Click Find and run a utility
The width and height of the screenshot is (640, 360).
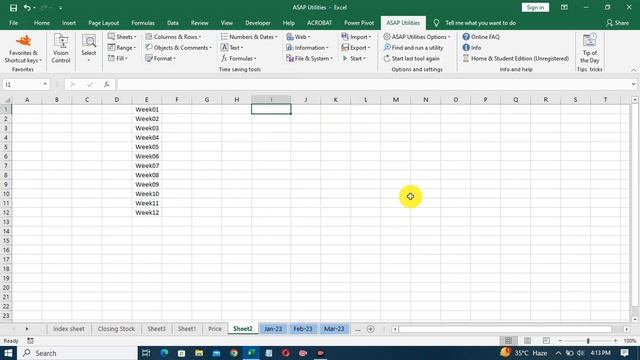coord(413,47)
